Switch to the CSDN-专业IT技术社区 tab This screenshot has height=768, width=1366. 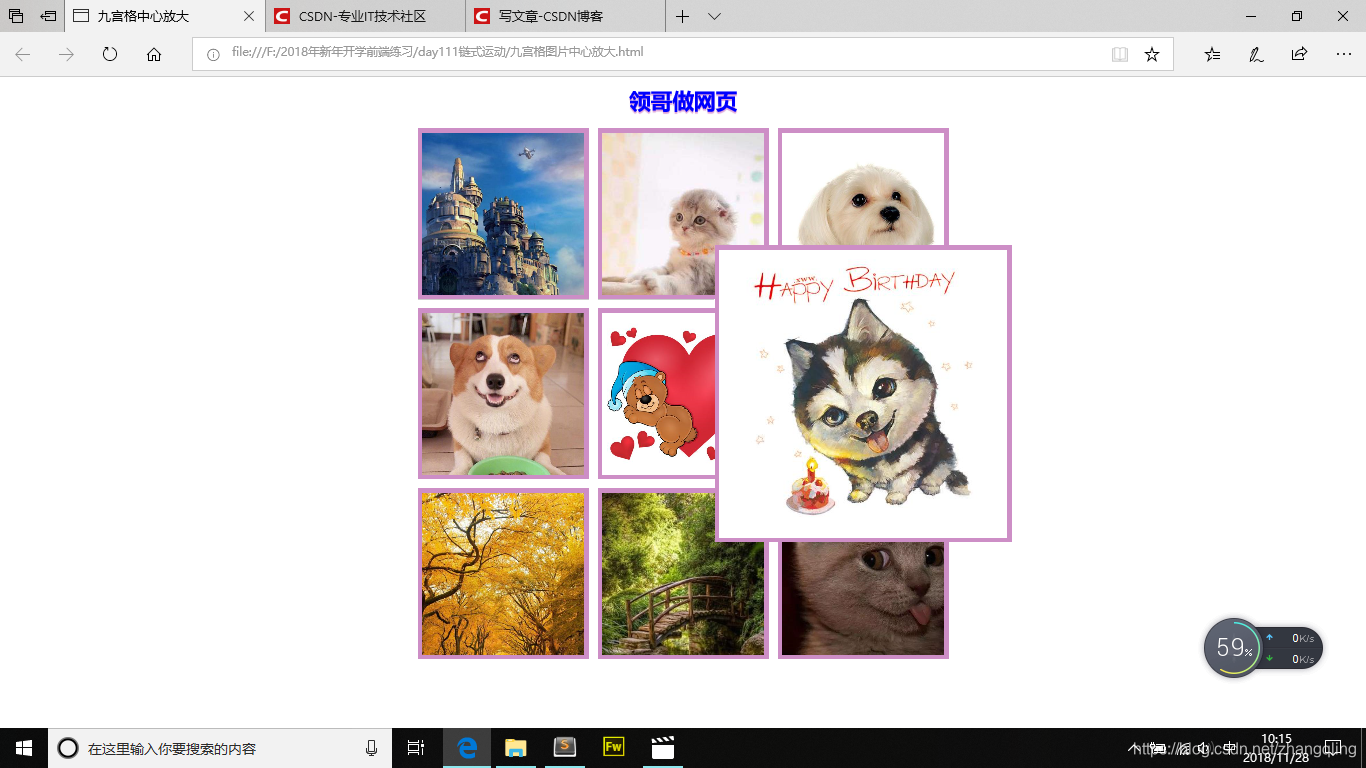click(365, 16)
